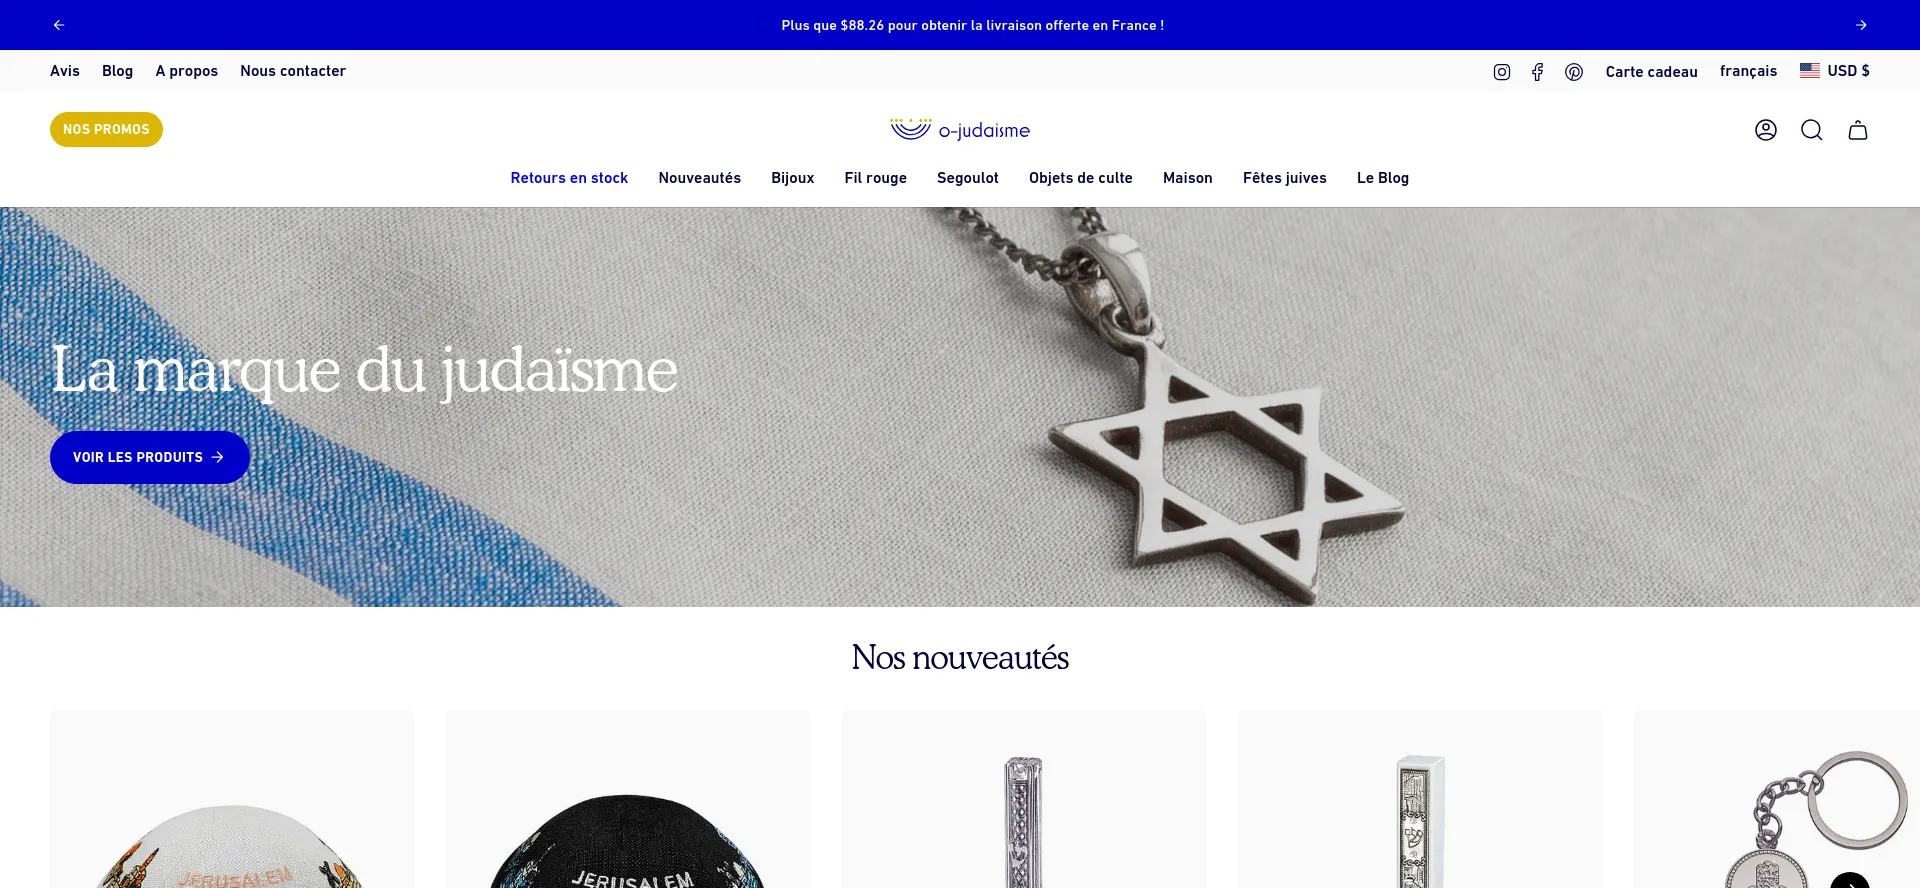The image size is (1920, 888).
Task: Open the Pinterest icon link
Action: point(1574,72)
